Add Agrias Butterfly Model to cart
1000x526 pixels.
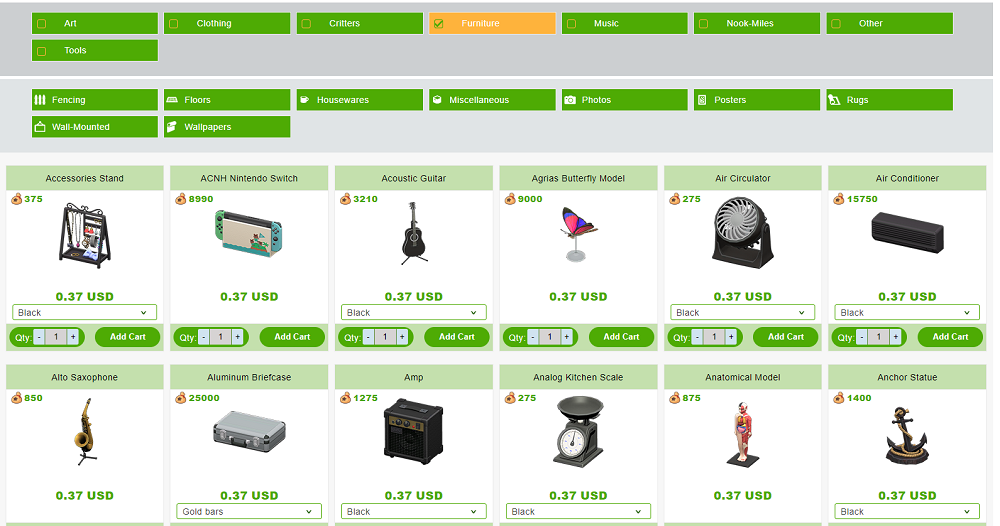pyautogui.click(x=621, y=337)
